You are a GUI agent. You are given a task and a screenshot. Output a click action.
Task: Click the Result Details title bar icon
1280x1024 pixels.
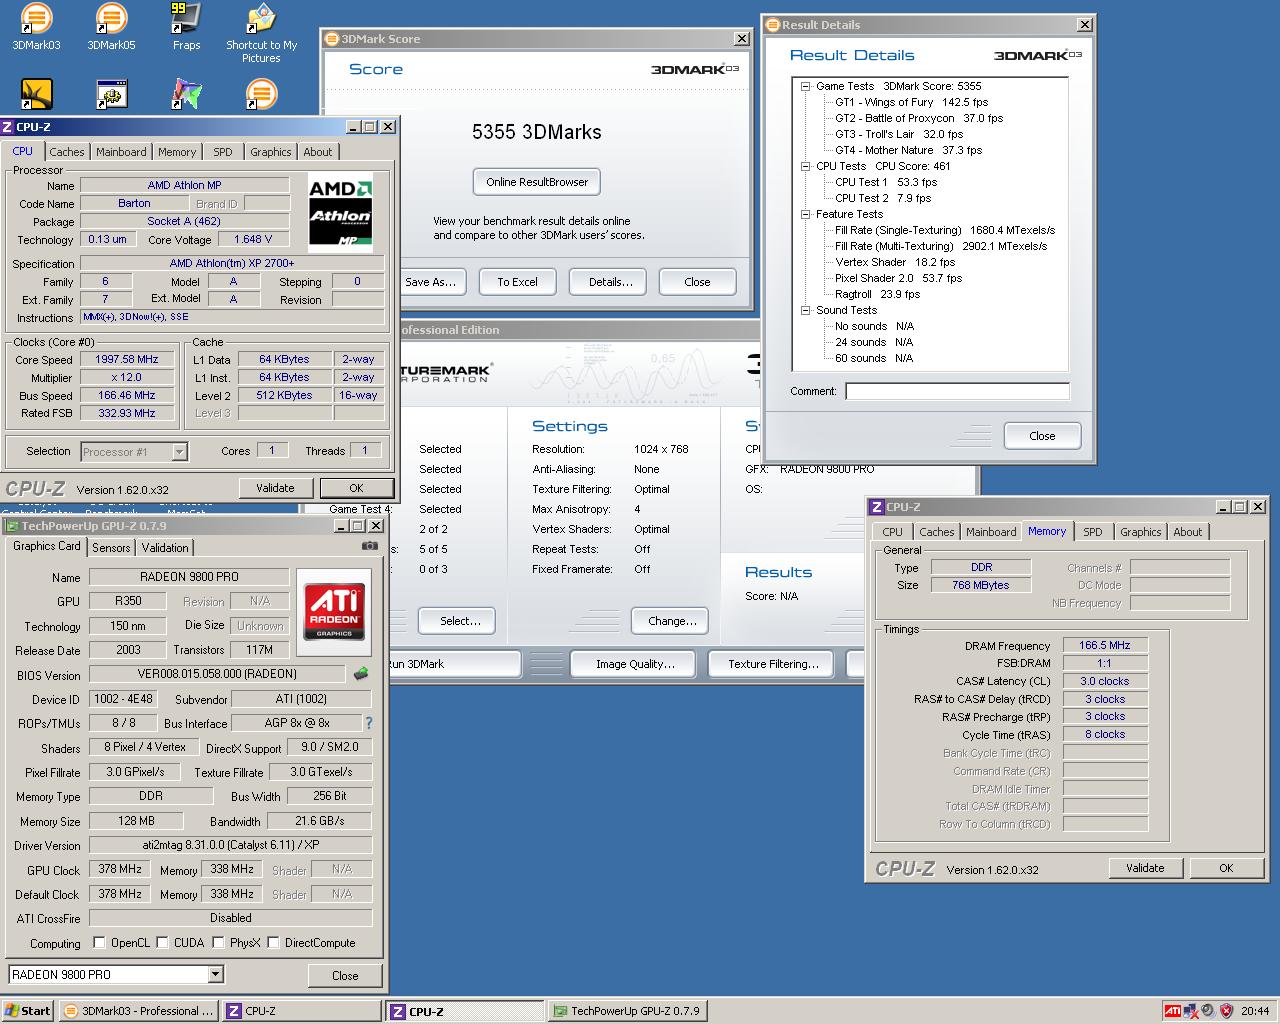click(x=773, y=25)
